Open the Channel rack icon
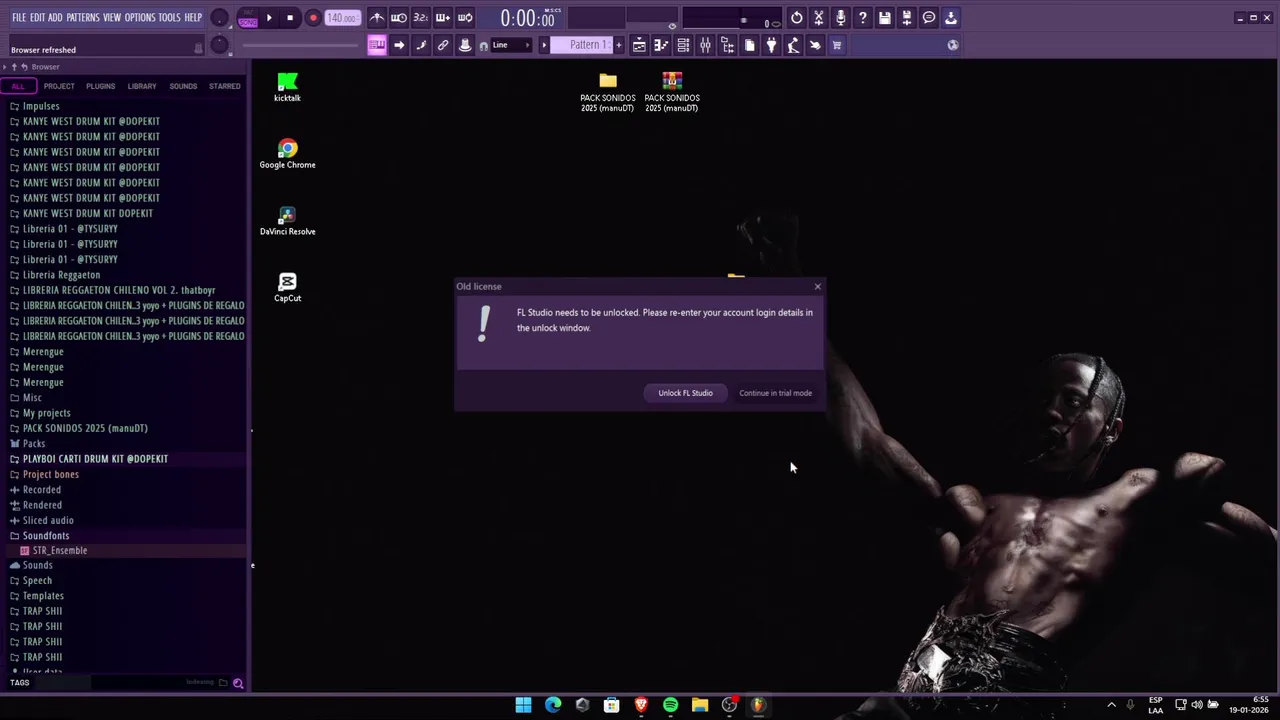Viewport: 1280px width, 720px height. pos(683,45)
